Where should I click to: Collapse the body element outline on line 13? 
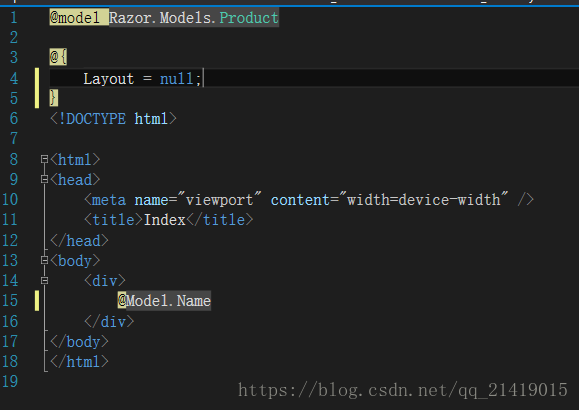point(44,260)
